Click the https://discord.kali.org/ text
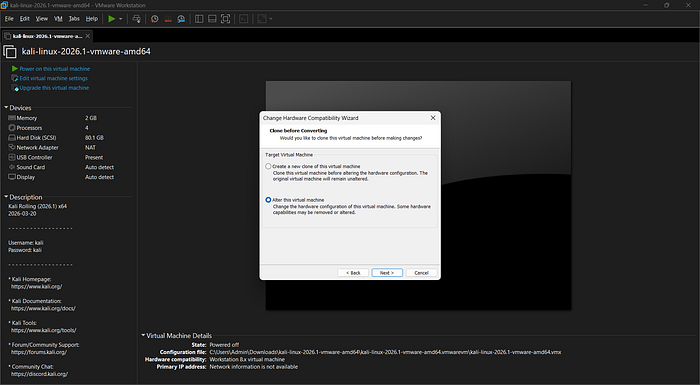Screen dimensions: 700x385 [40, 374]
